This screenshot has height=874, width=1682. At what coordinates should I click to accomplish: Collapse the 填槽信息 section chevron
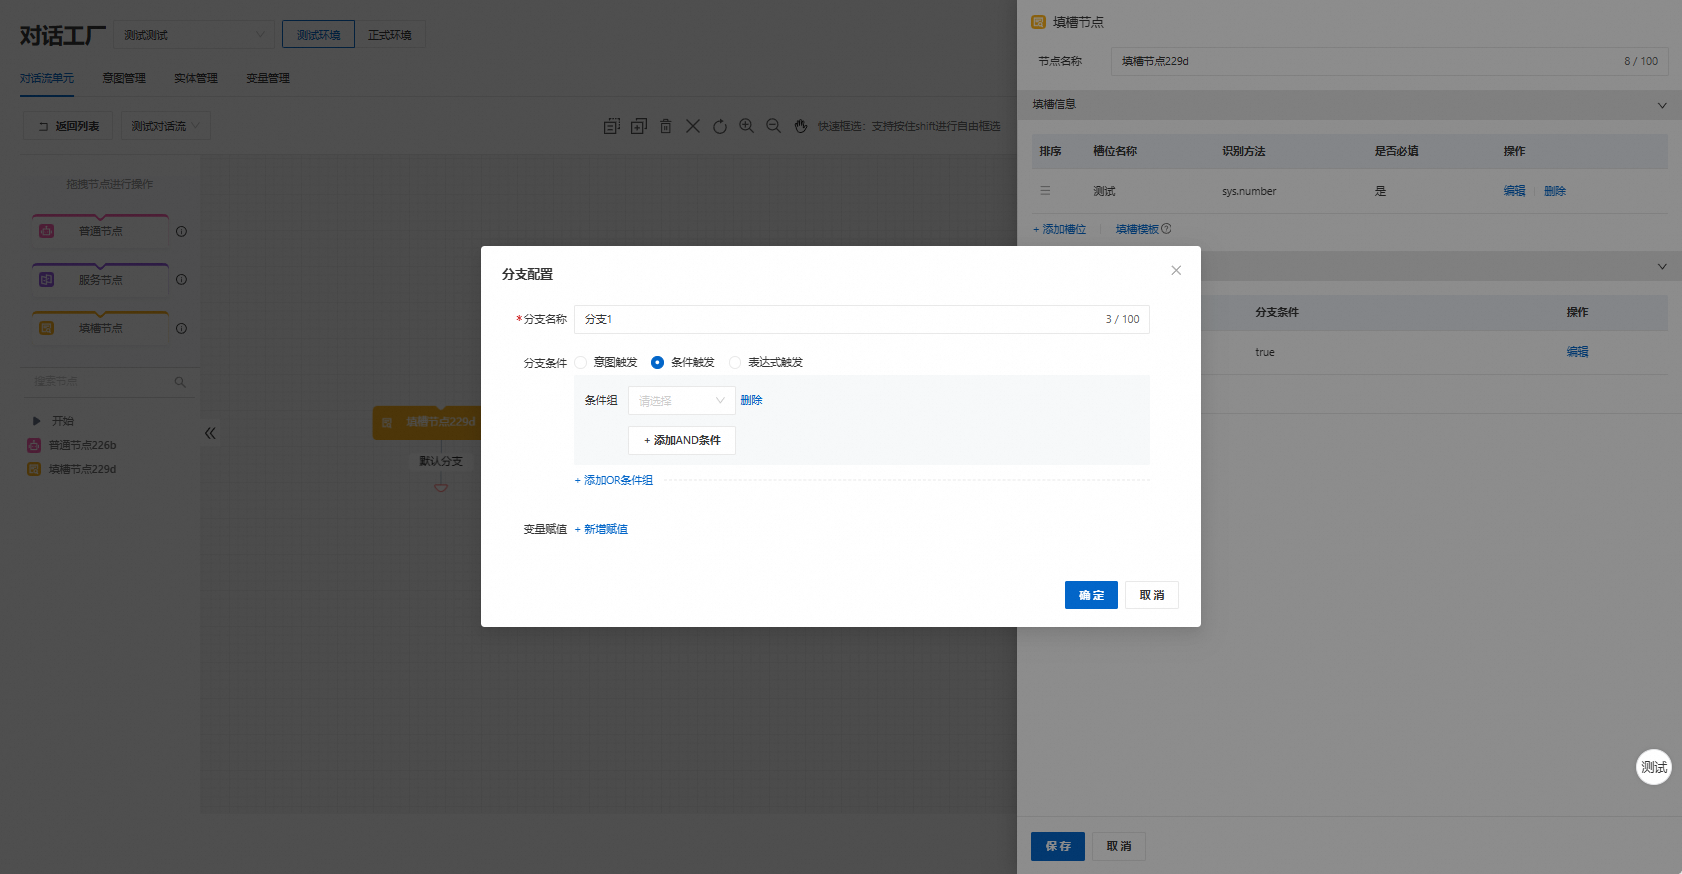[1662, 105]
